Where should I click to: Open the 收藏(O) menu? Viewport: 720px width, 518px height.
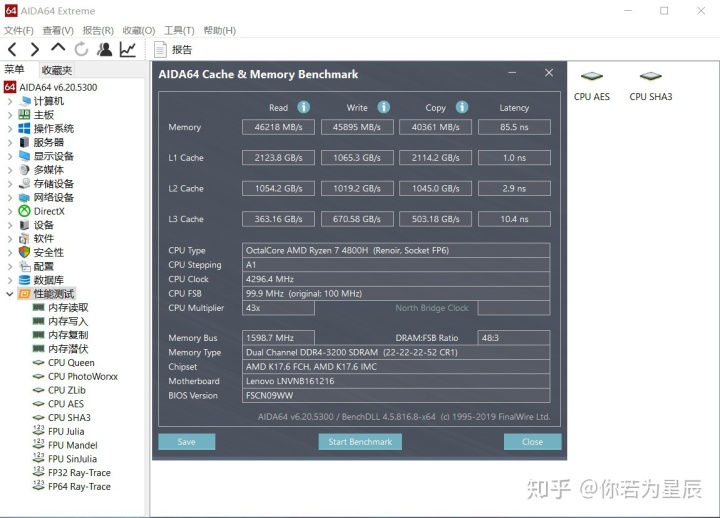pos(139,30)
